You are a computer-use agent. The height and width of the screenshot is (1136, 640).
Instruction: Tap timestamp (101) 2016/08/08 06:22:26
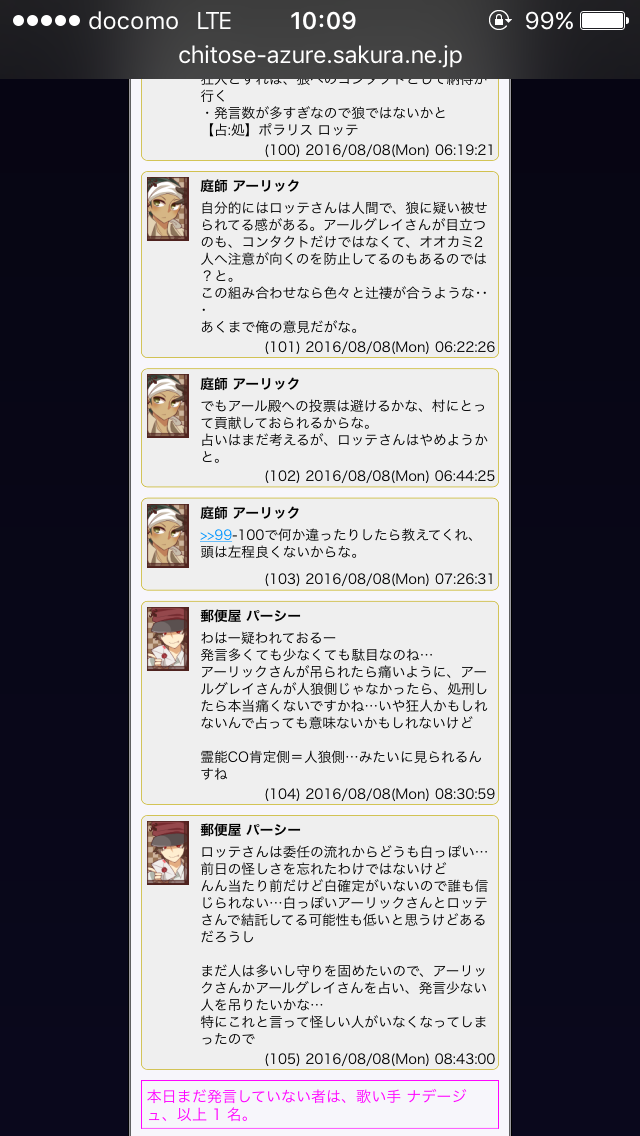point(380,347)
